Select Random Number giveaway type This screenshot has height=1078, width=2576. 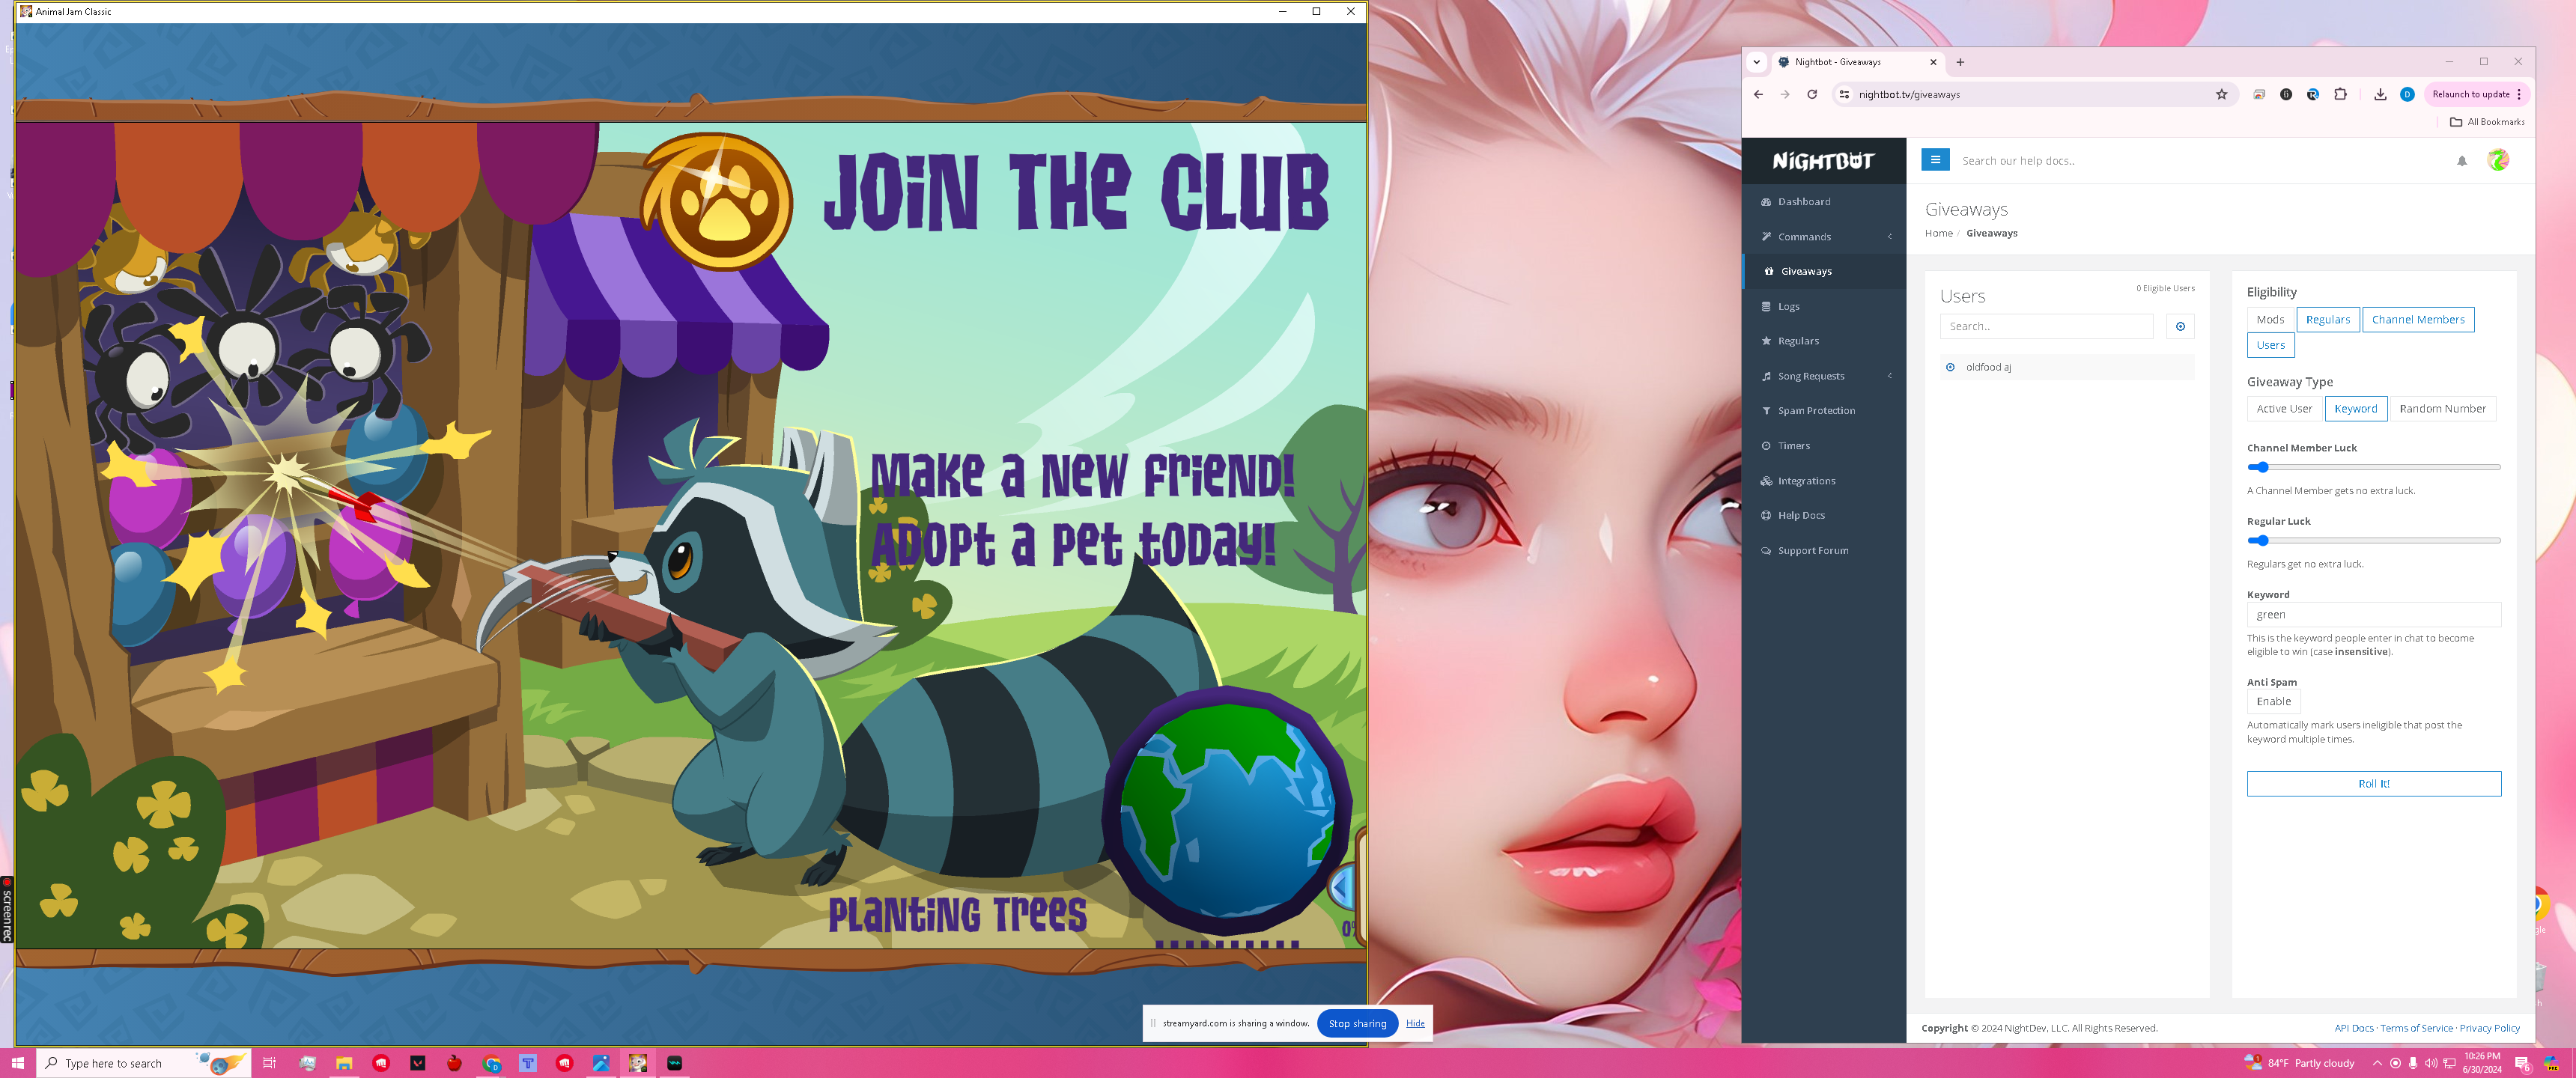2442,409
